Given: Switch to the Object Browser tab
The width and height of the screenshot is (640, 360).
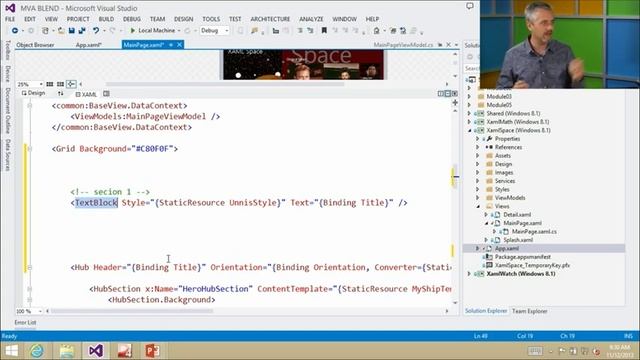Looking at the screenshot, I should click(35, 45).
